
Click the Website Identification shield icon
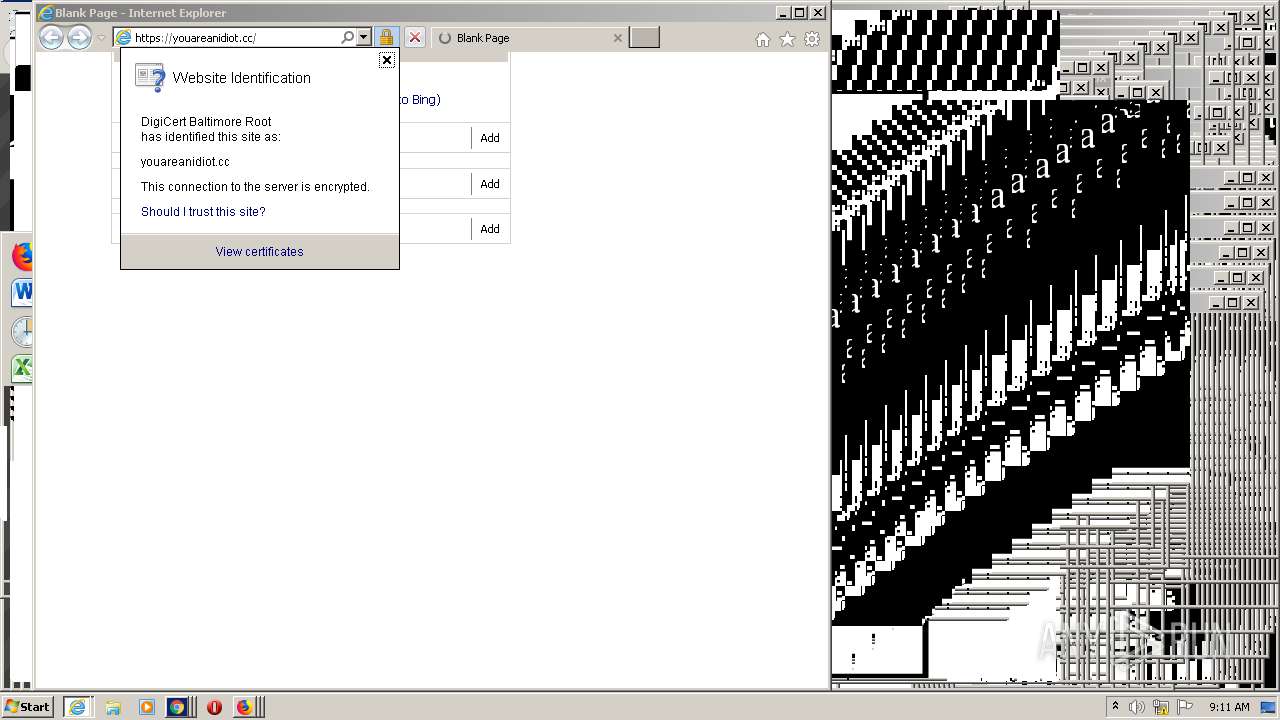(150, 78)
